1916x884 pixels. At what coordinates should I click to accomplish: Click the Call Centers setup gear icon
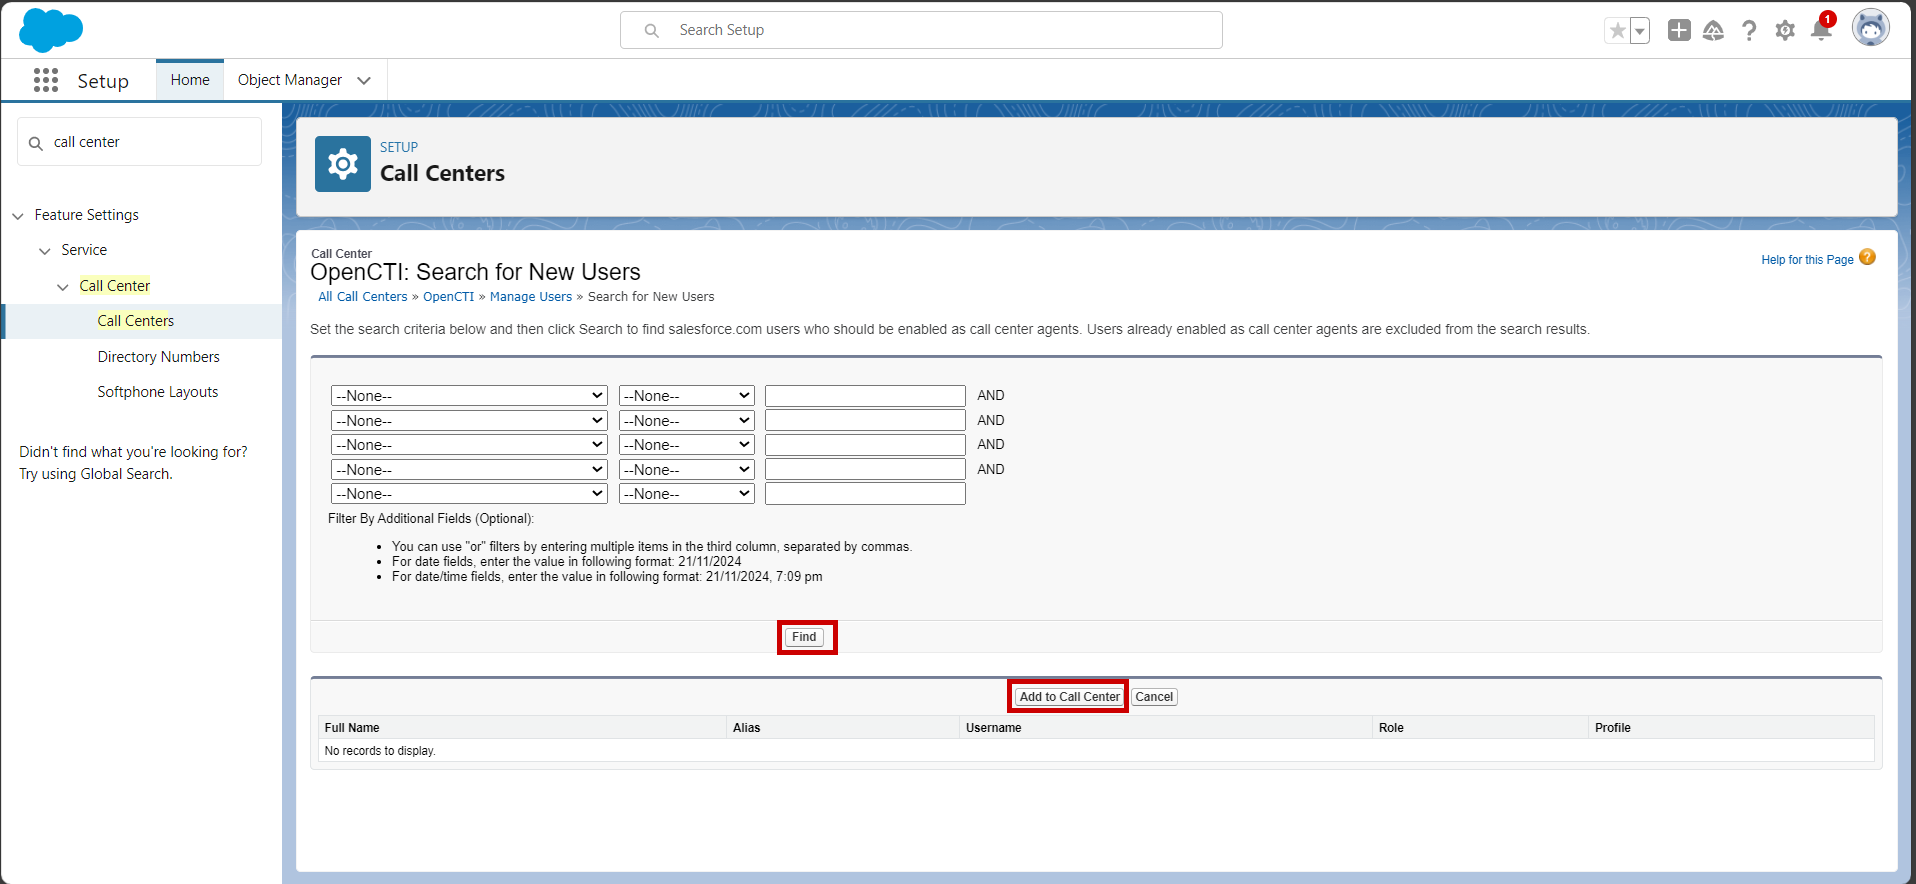(x=343, y=164)
